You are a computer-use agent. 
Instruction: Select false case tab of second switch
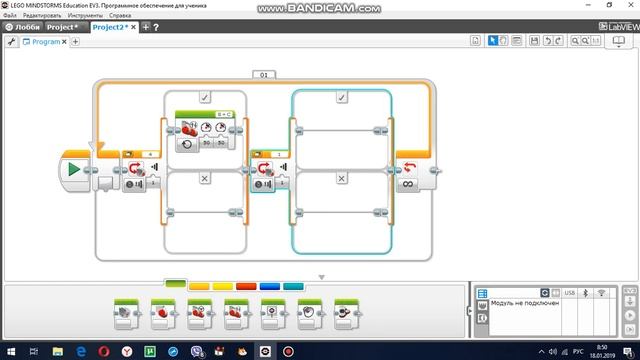coord(342,178)
